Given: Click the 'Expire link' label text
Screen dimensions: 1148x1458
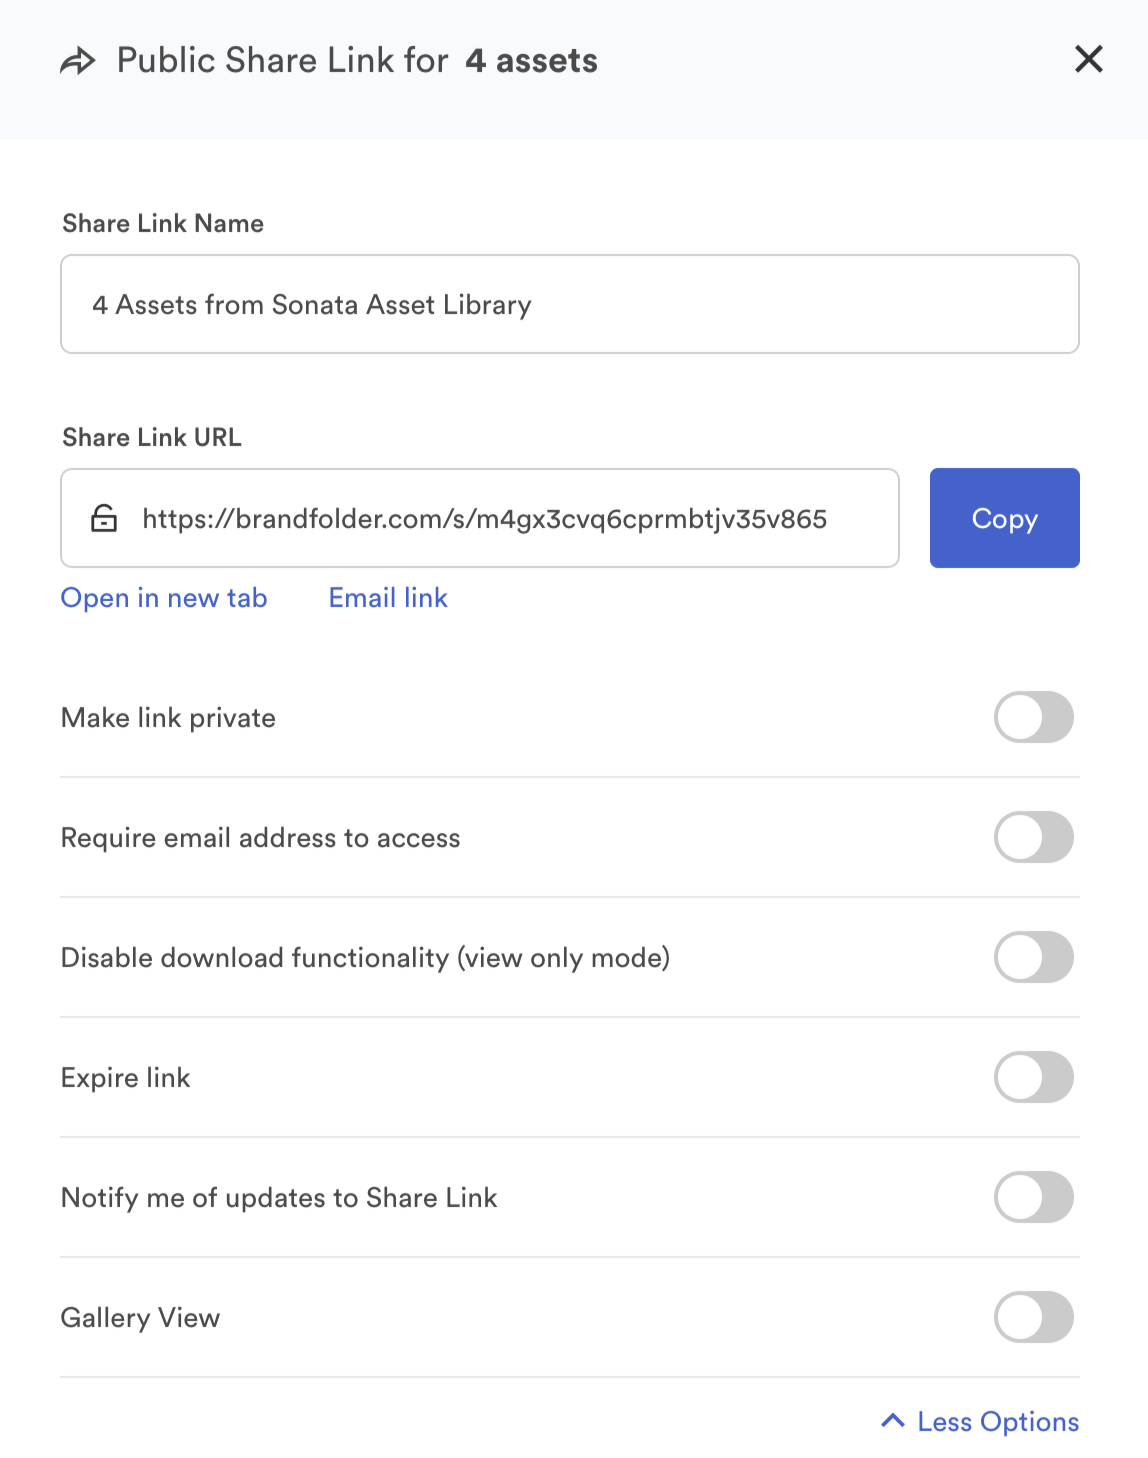Looking at the screenshot, I should pos(126,1078).
